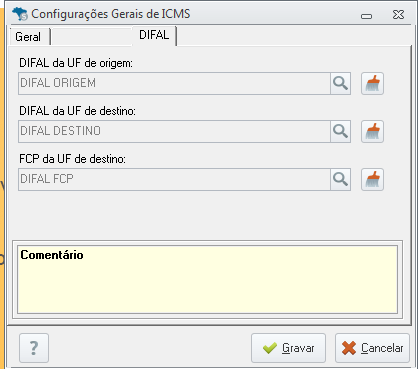Switch to the Geral tab
This screenshot has height=369, width=418.
(x=29, y=36)
